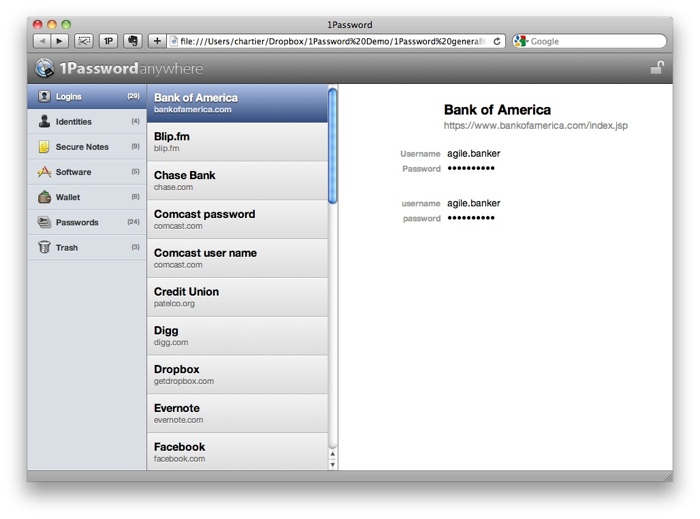700x519 pixels.
Task: Click the Trash can icon
Action: [44, 247]
